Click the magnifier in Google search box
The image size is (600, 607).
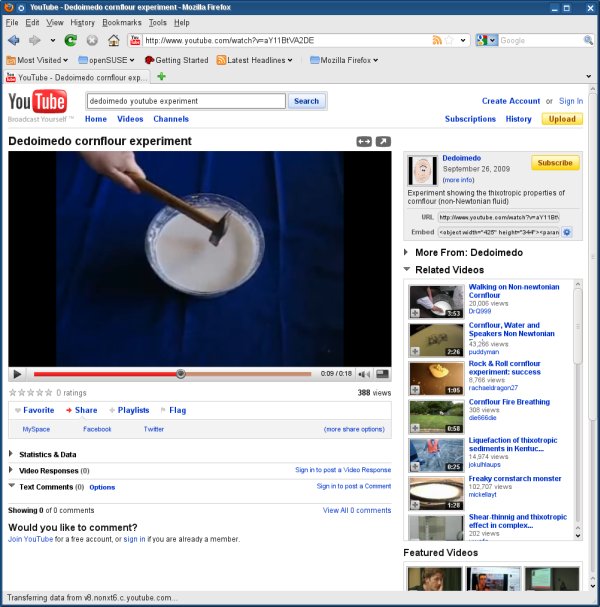pos(588,40)
